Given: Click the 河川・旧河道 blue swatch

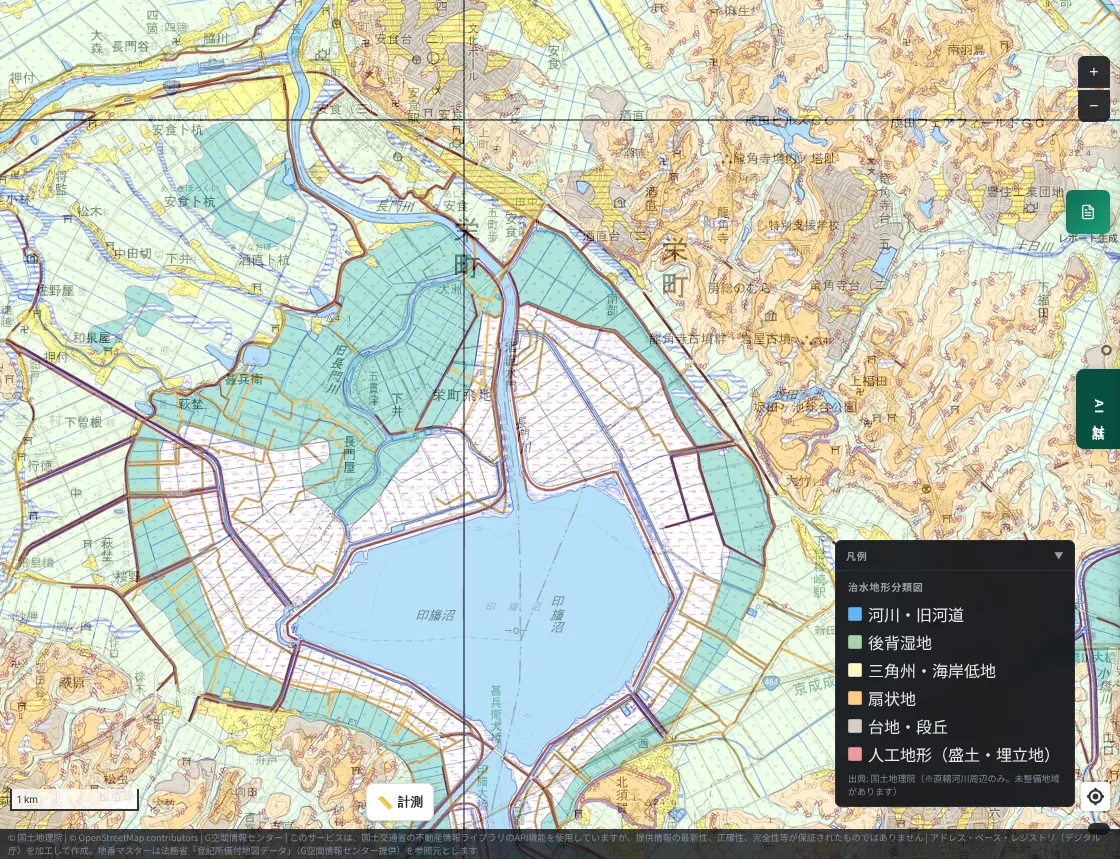Looking at the screenshot, I should (854, 615).
